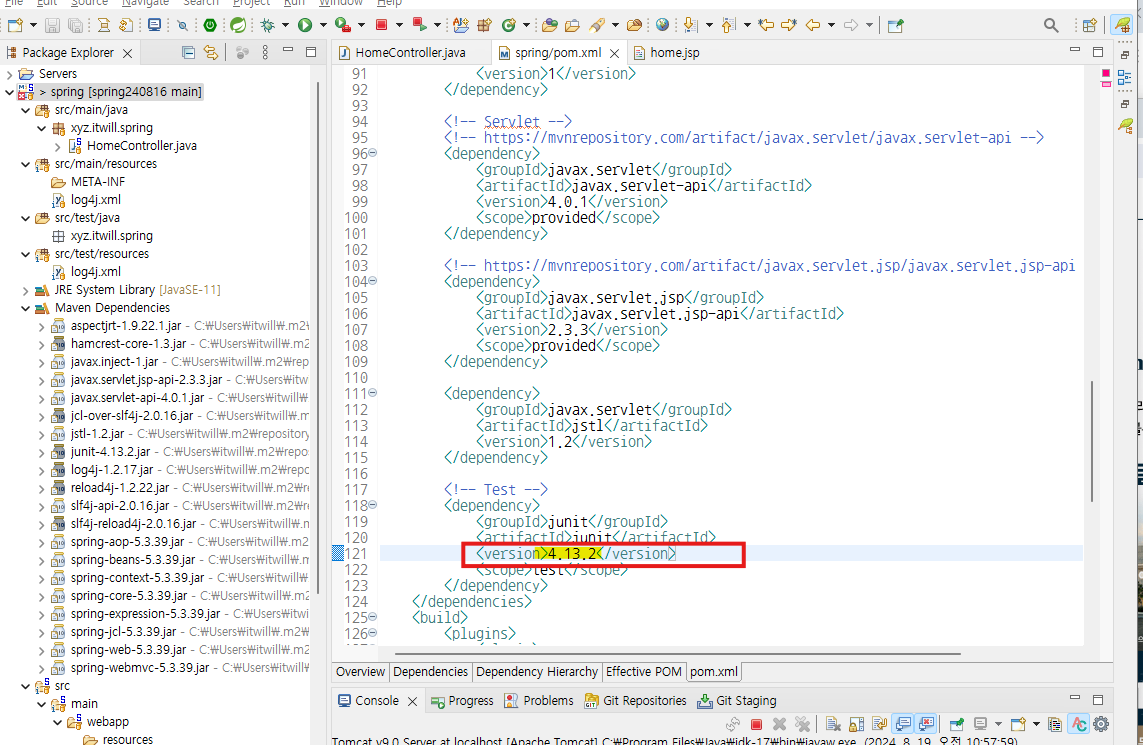Open the internal web browser globe icon

pos(662,26)
